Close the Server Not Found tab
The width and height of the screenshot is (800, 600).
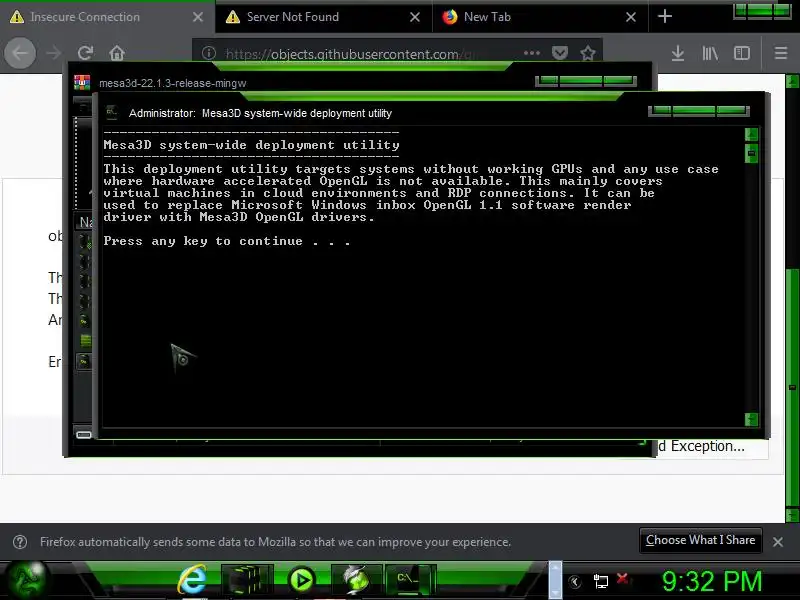[415, 17]
